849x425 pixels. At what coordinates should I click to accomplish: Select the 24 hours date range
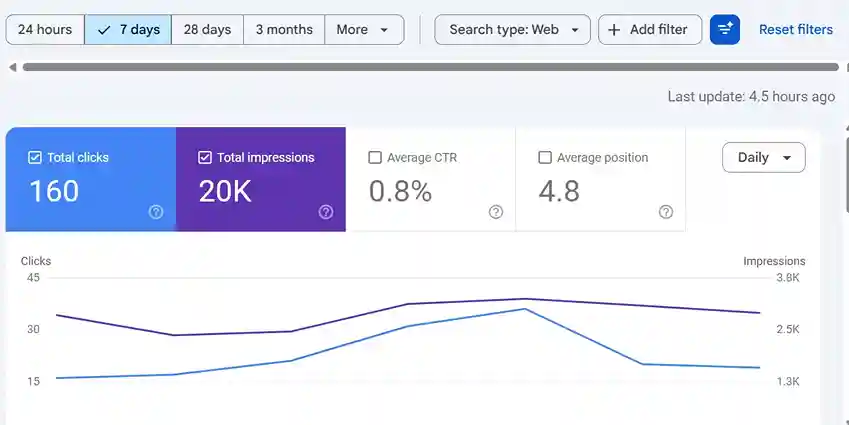click(x=45, y=30)
